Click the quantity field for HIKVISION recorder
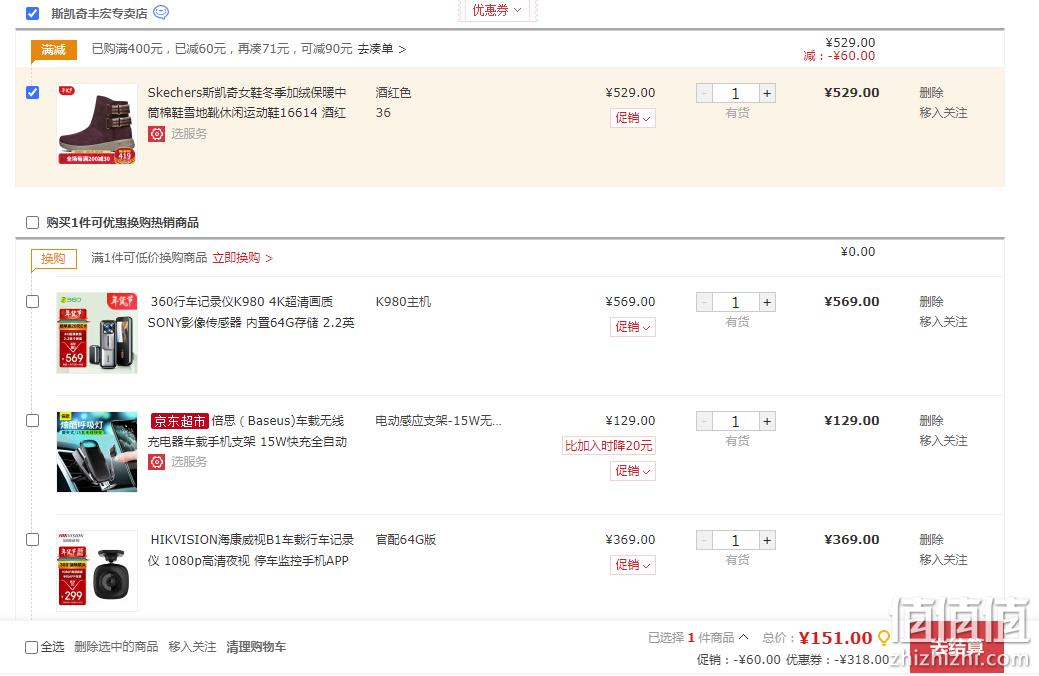1039x676 pixels. pyautogui.click(x=736, y=540)
